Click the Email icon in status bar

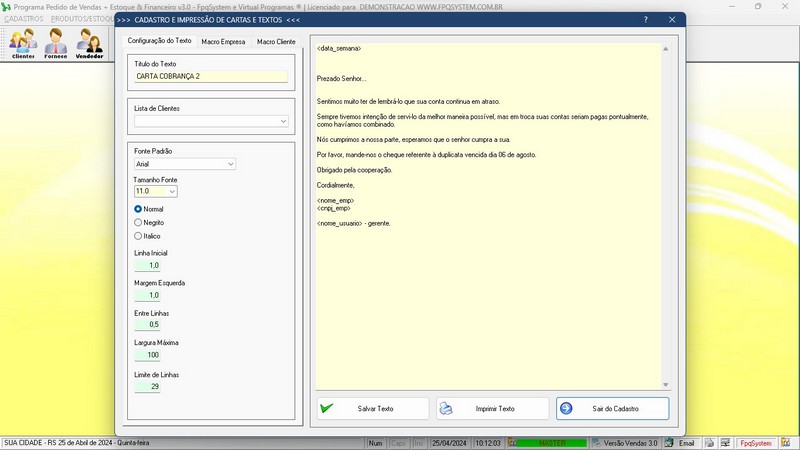coord(669,443)
